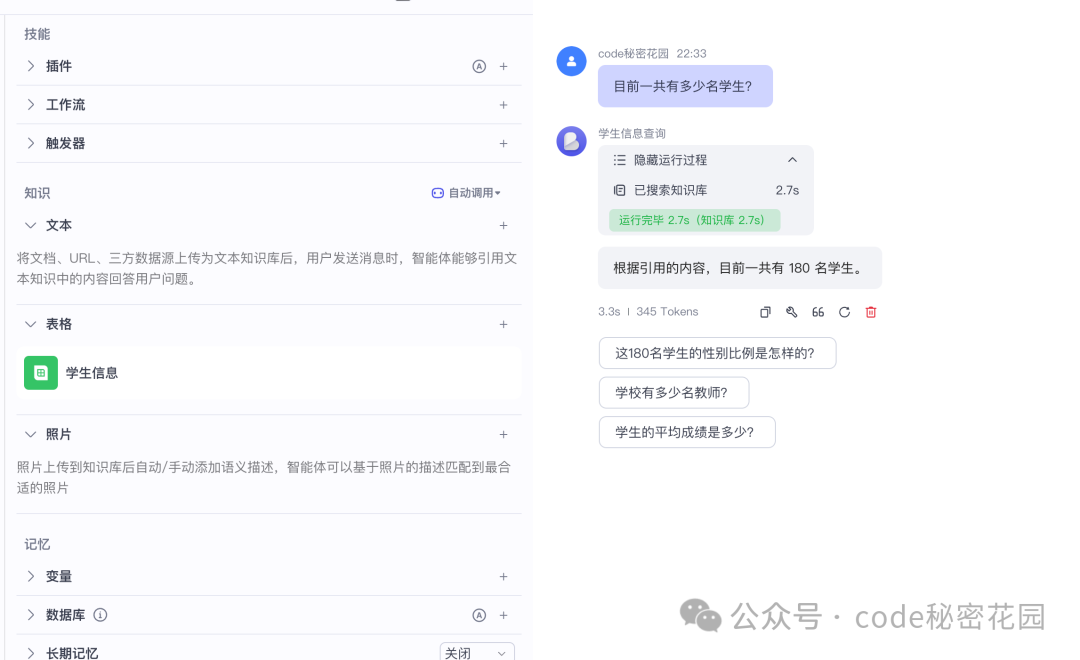The height and width of the screenshot is (660, 1080).
Task: Delete the reply using the trash icon
Action: (871, 312)
